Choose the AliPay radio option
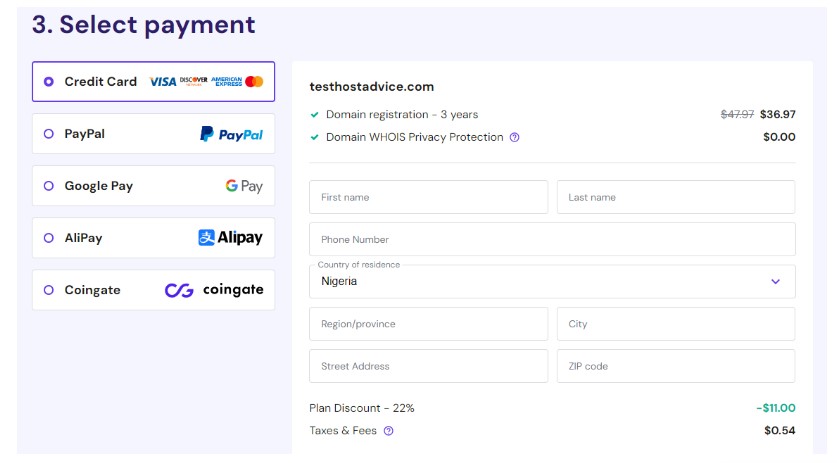Image resolution: width=837 pixels, height=463 pixels. pyautogui.click(x=49, y=238)
